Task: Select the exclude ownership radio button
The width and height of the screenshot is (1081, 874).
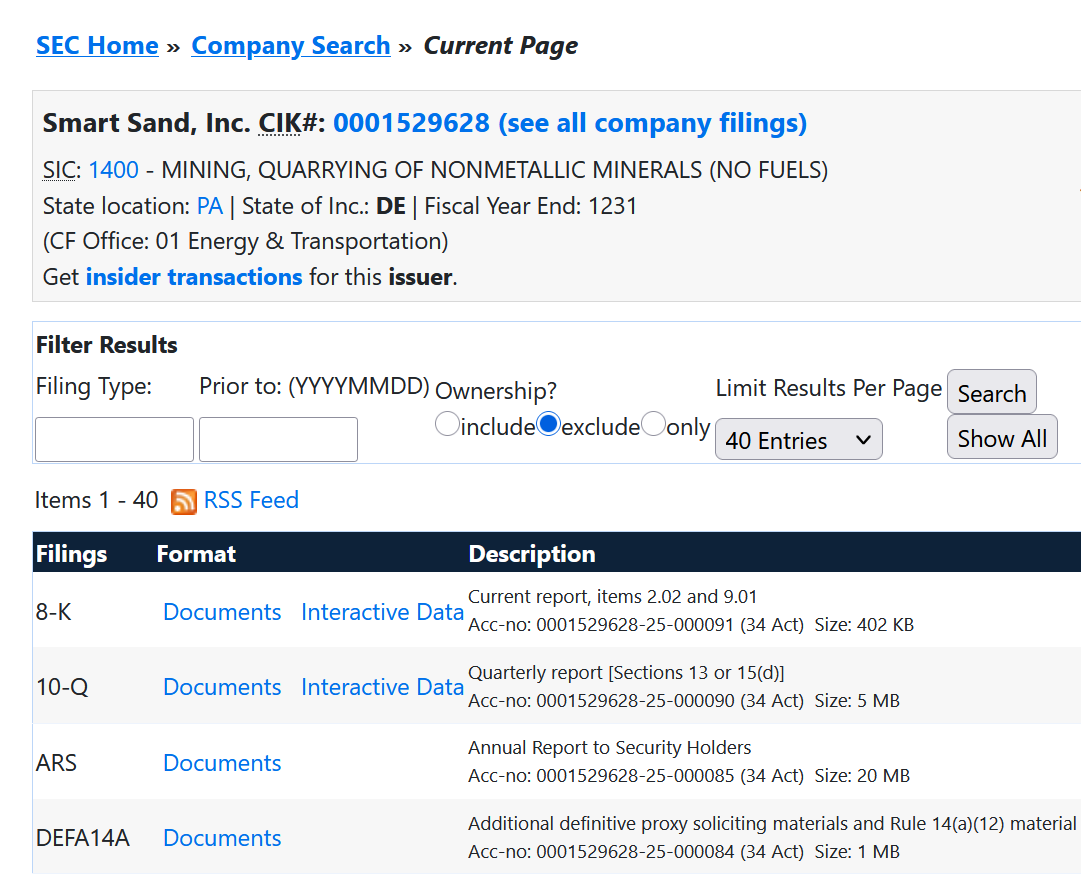Action: tap(548, 424)
